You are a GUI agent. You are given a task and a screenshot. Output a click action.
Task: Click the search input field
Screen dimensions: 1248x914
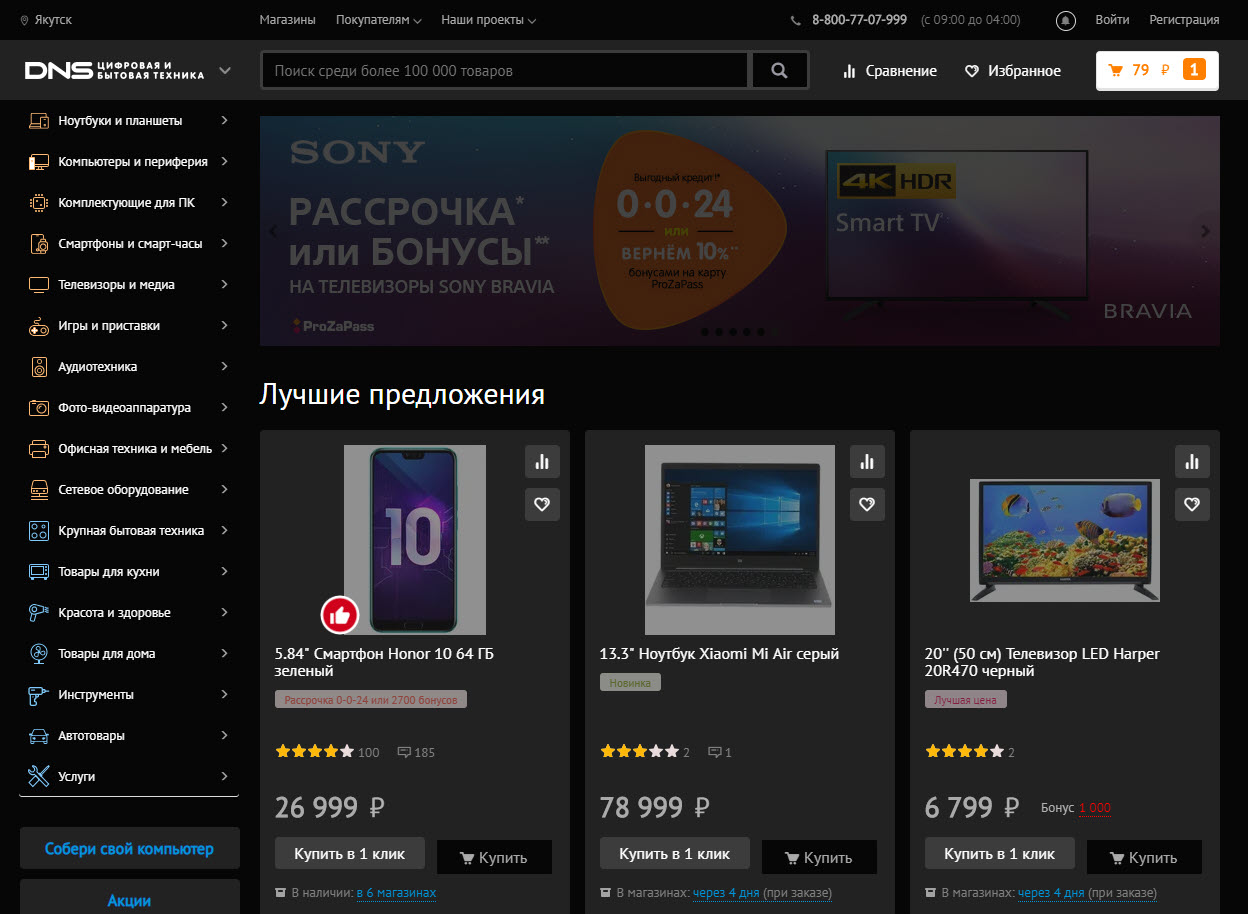505,71
